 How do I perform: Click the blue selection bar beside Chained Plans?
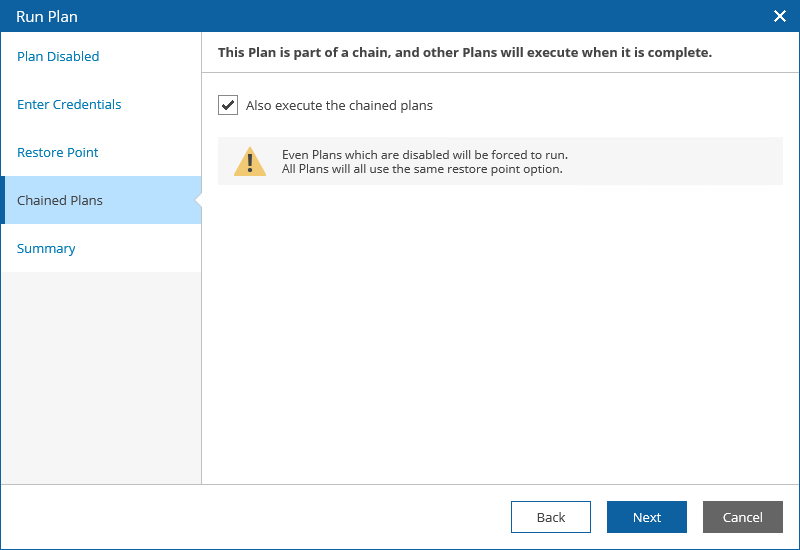point(4,200)
